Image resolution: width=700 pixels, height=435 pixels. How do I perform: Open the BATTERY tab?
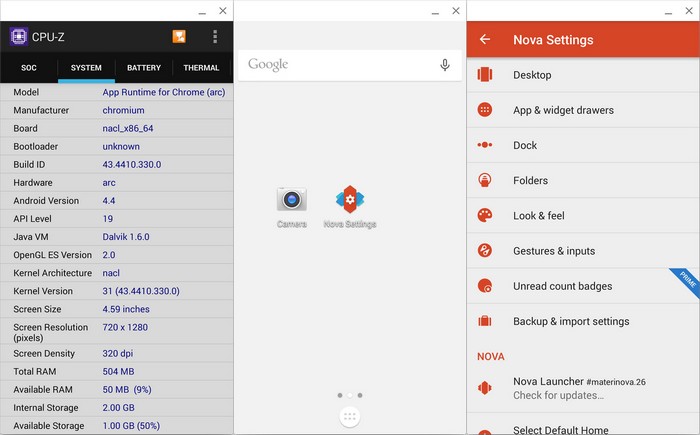click(x=144, y=68)
